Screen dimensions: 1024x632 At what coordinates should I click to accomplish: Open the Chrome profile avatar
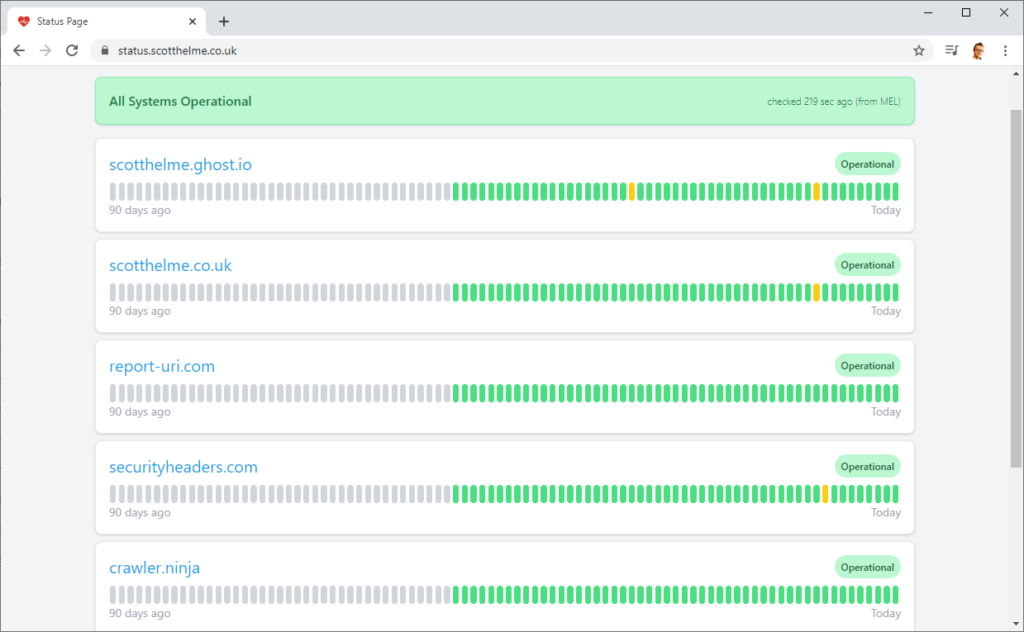tap(978, 50)
